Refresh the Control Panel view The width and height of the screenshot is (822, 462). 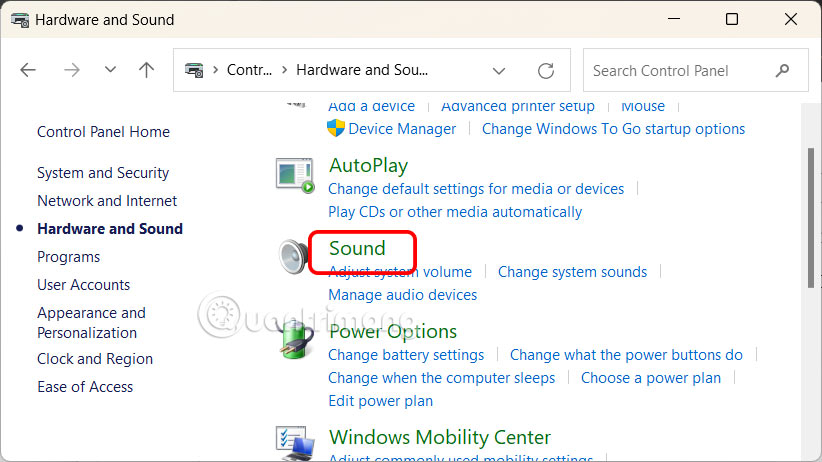point(546,71)
